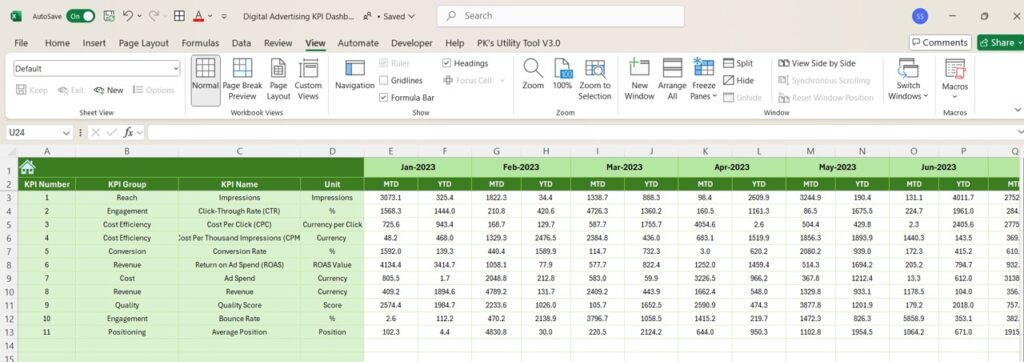
Task: Open the font color dropdown arrow
Action: pyautogui.click(x=210, y=16)
